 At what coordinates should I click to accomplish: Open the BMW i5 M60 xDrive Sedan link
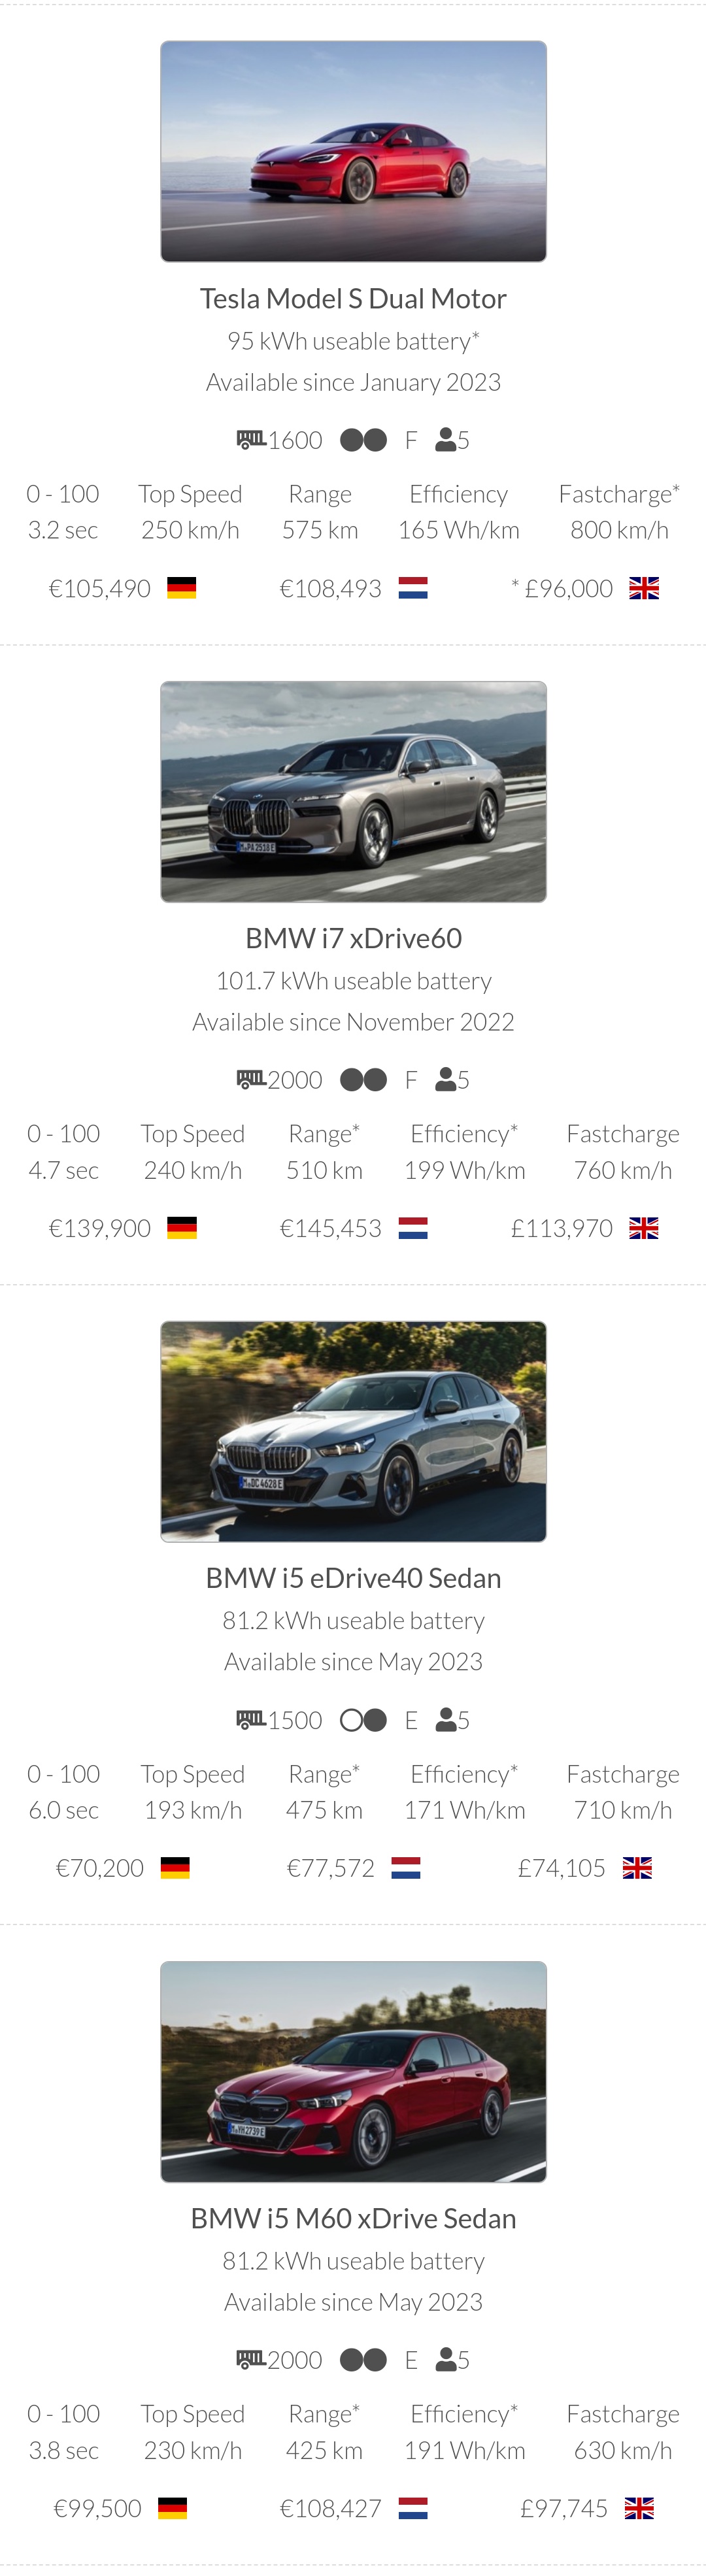(x=353, y=2218)
